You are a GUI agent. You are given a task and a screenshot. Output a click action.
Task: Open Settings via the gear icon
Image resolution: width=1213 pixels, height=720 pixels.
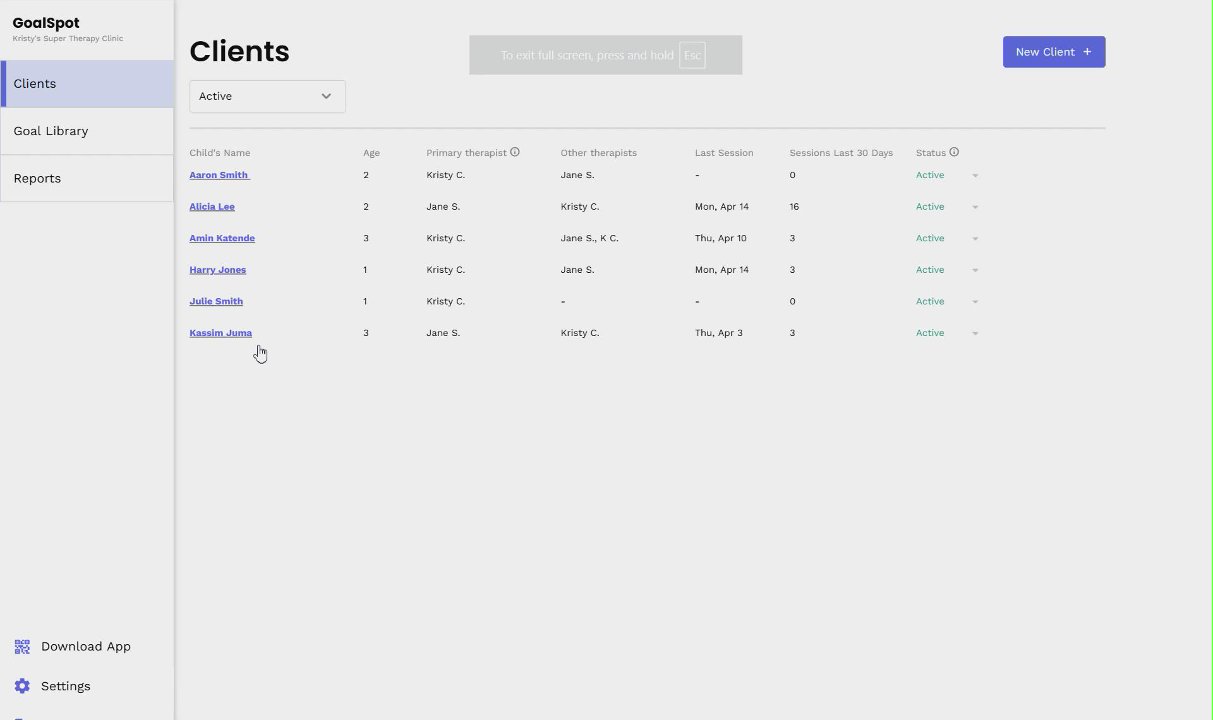point(22,686)
